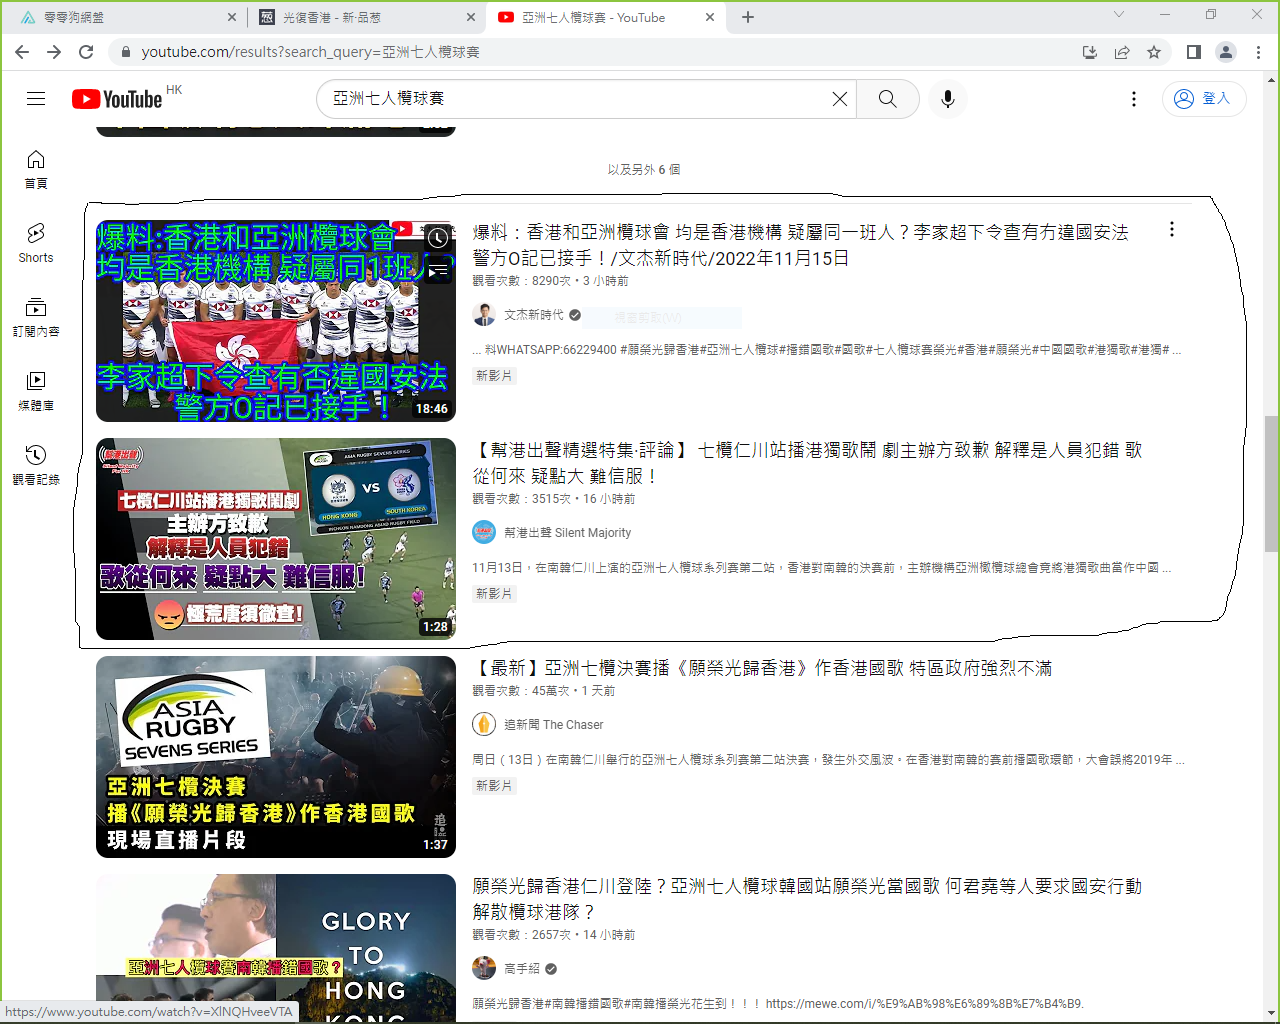Viewport: 1280px width, 1024px height.
Task: Click the install app icon in address bar
Action: tap(1090, 52)
